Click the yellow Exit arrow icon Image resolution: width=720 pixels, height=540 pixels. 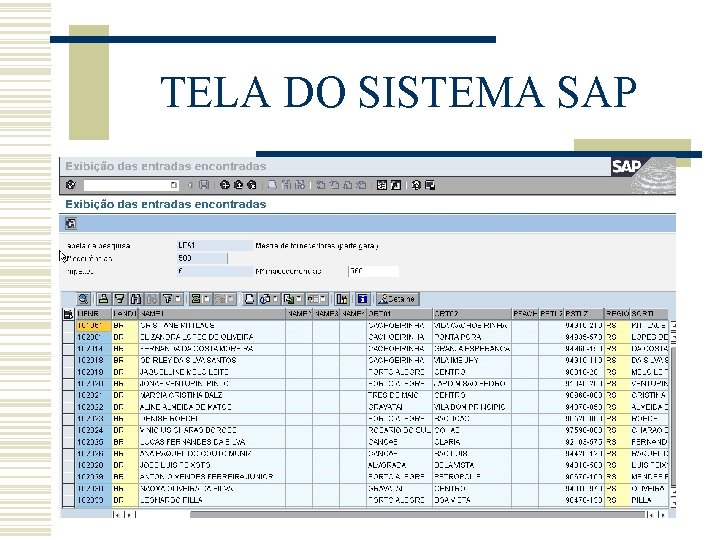point(238,185)
